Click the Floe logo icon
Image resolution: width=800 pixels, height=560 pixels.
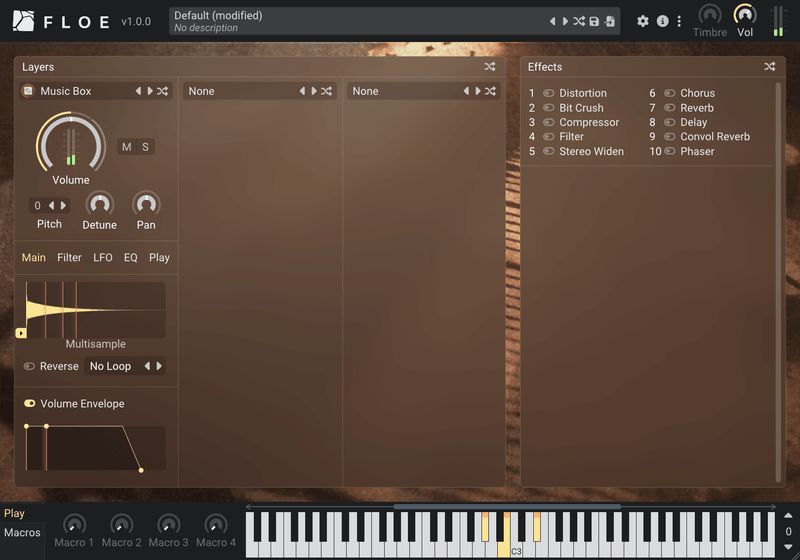[x=23, y=21]
